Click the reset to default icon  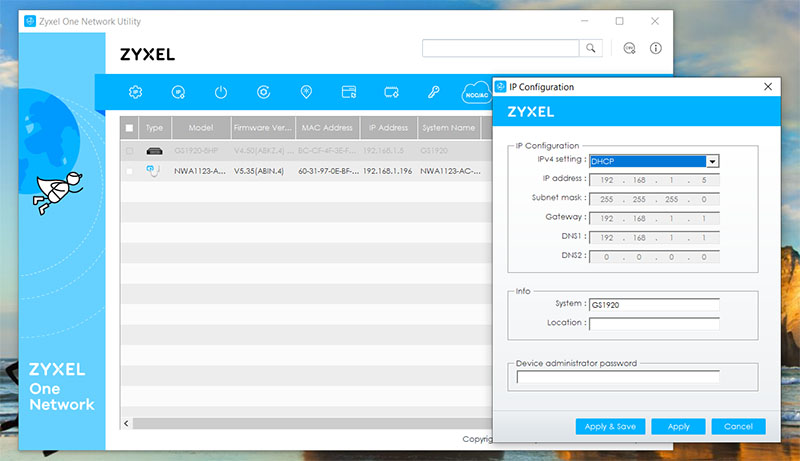coord(263,92)
